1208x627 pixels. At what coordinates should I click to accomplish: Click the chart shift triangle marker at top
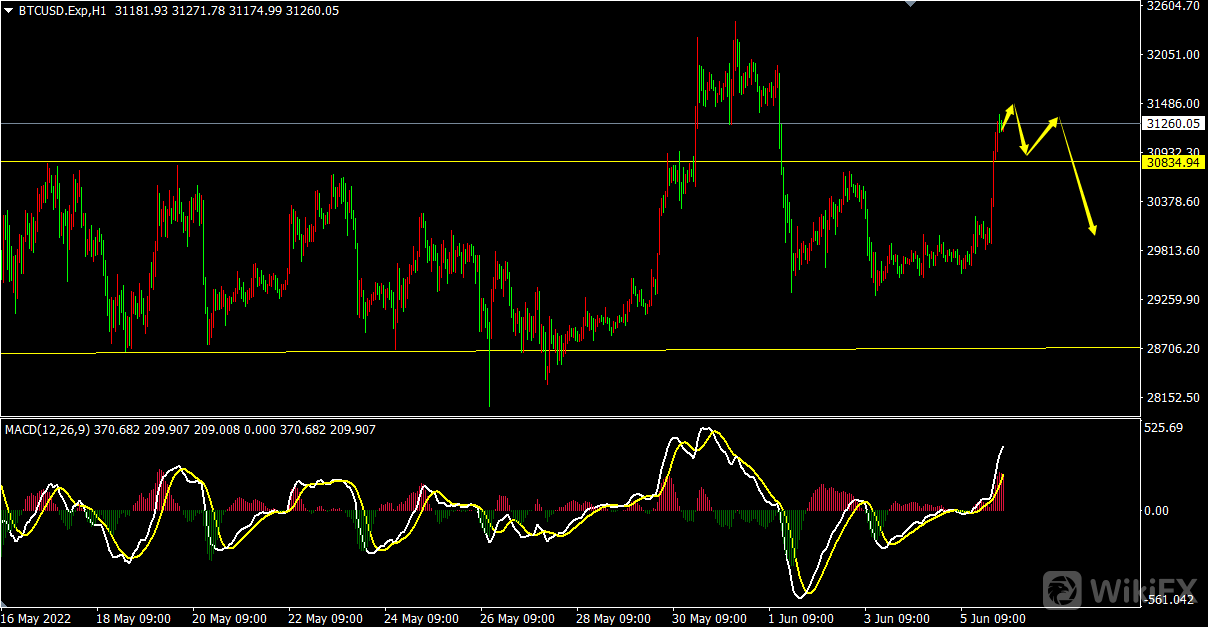(x=909, y=4)
